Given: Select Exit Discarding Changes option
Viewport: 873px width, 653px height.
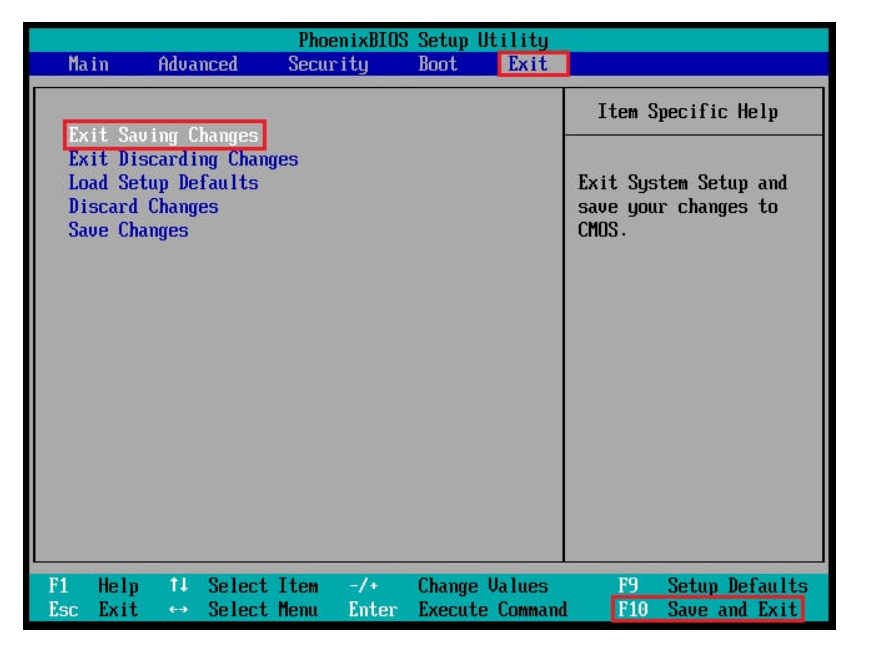Looking at the screenshot, I should tap(183, 159).
